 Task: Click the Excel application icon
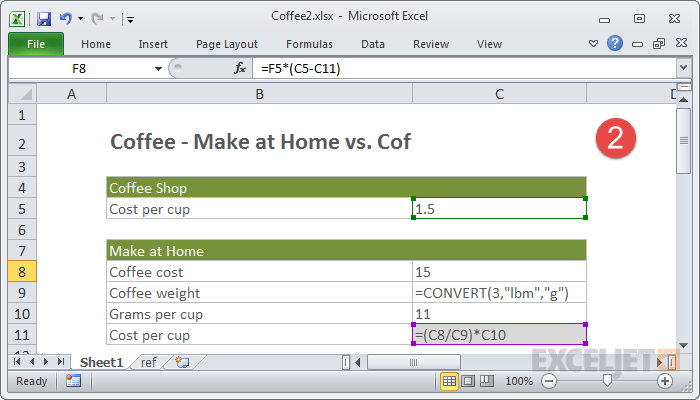click(x=17, y=19)
